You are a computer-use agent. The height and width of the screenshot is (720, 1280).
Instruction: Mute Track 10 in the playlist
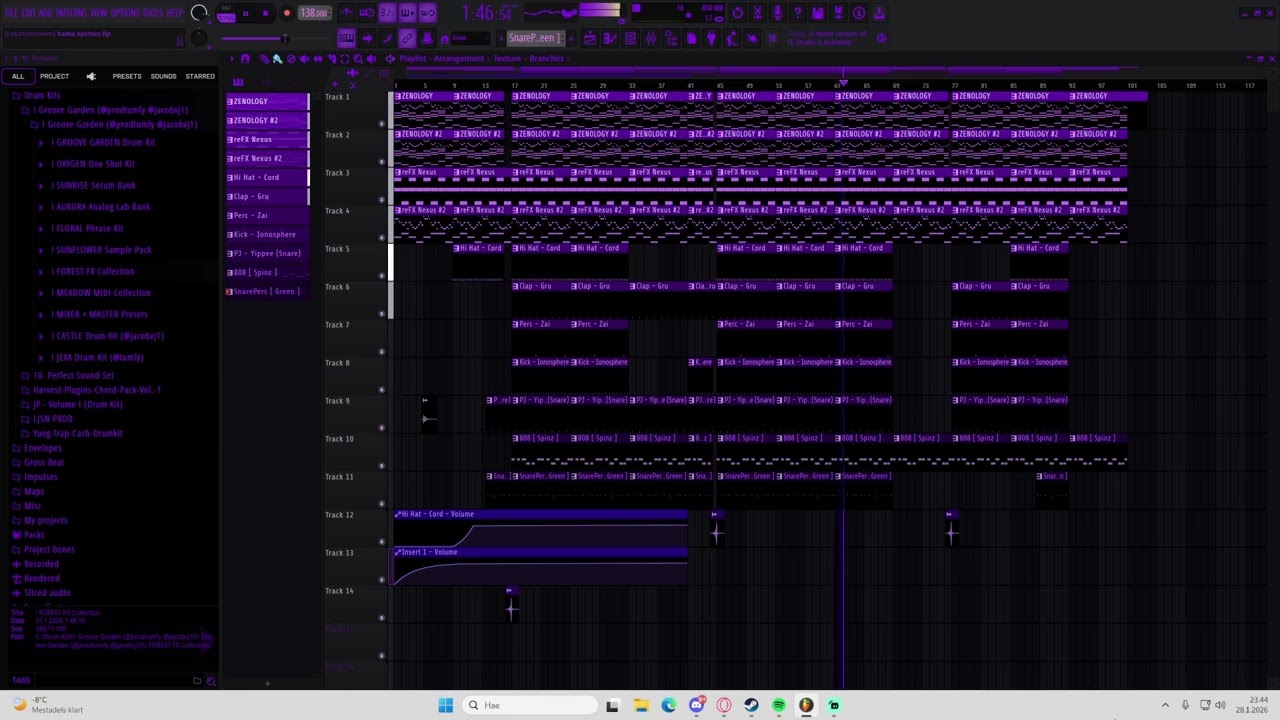pyautogui.click(x=381, y=465)
